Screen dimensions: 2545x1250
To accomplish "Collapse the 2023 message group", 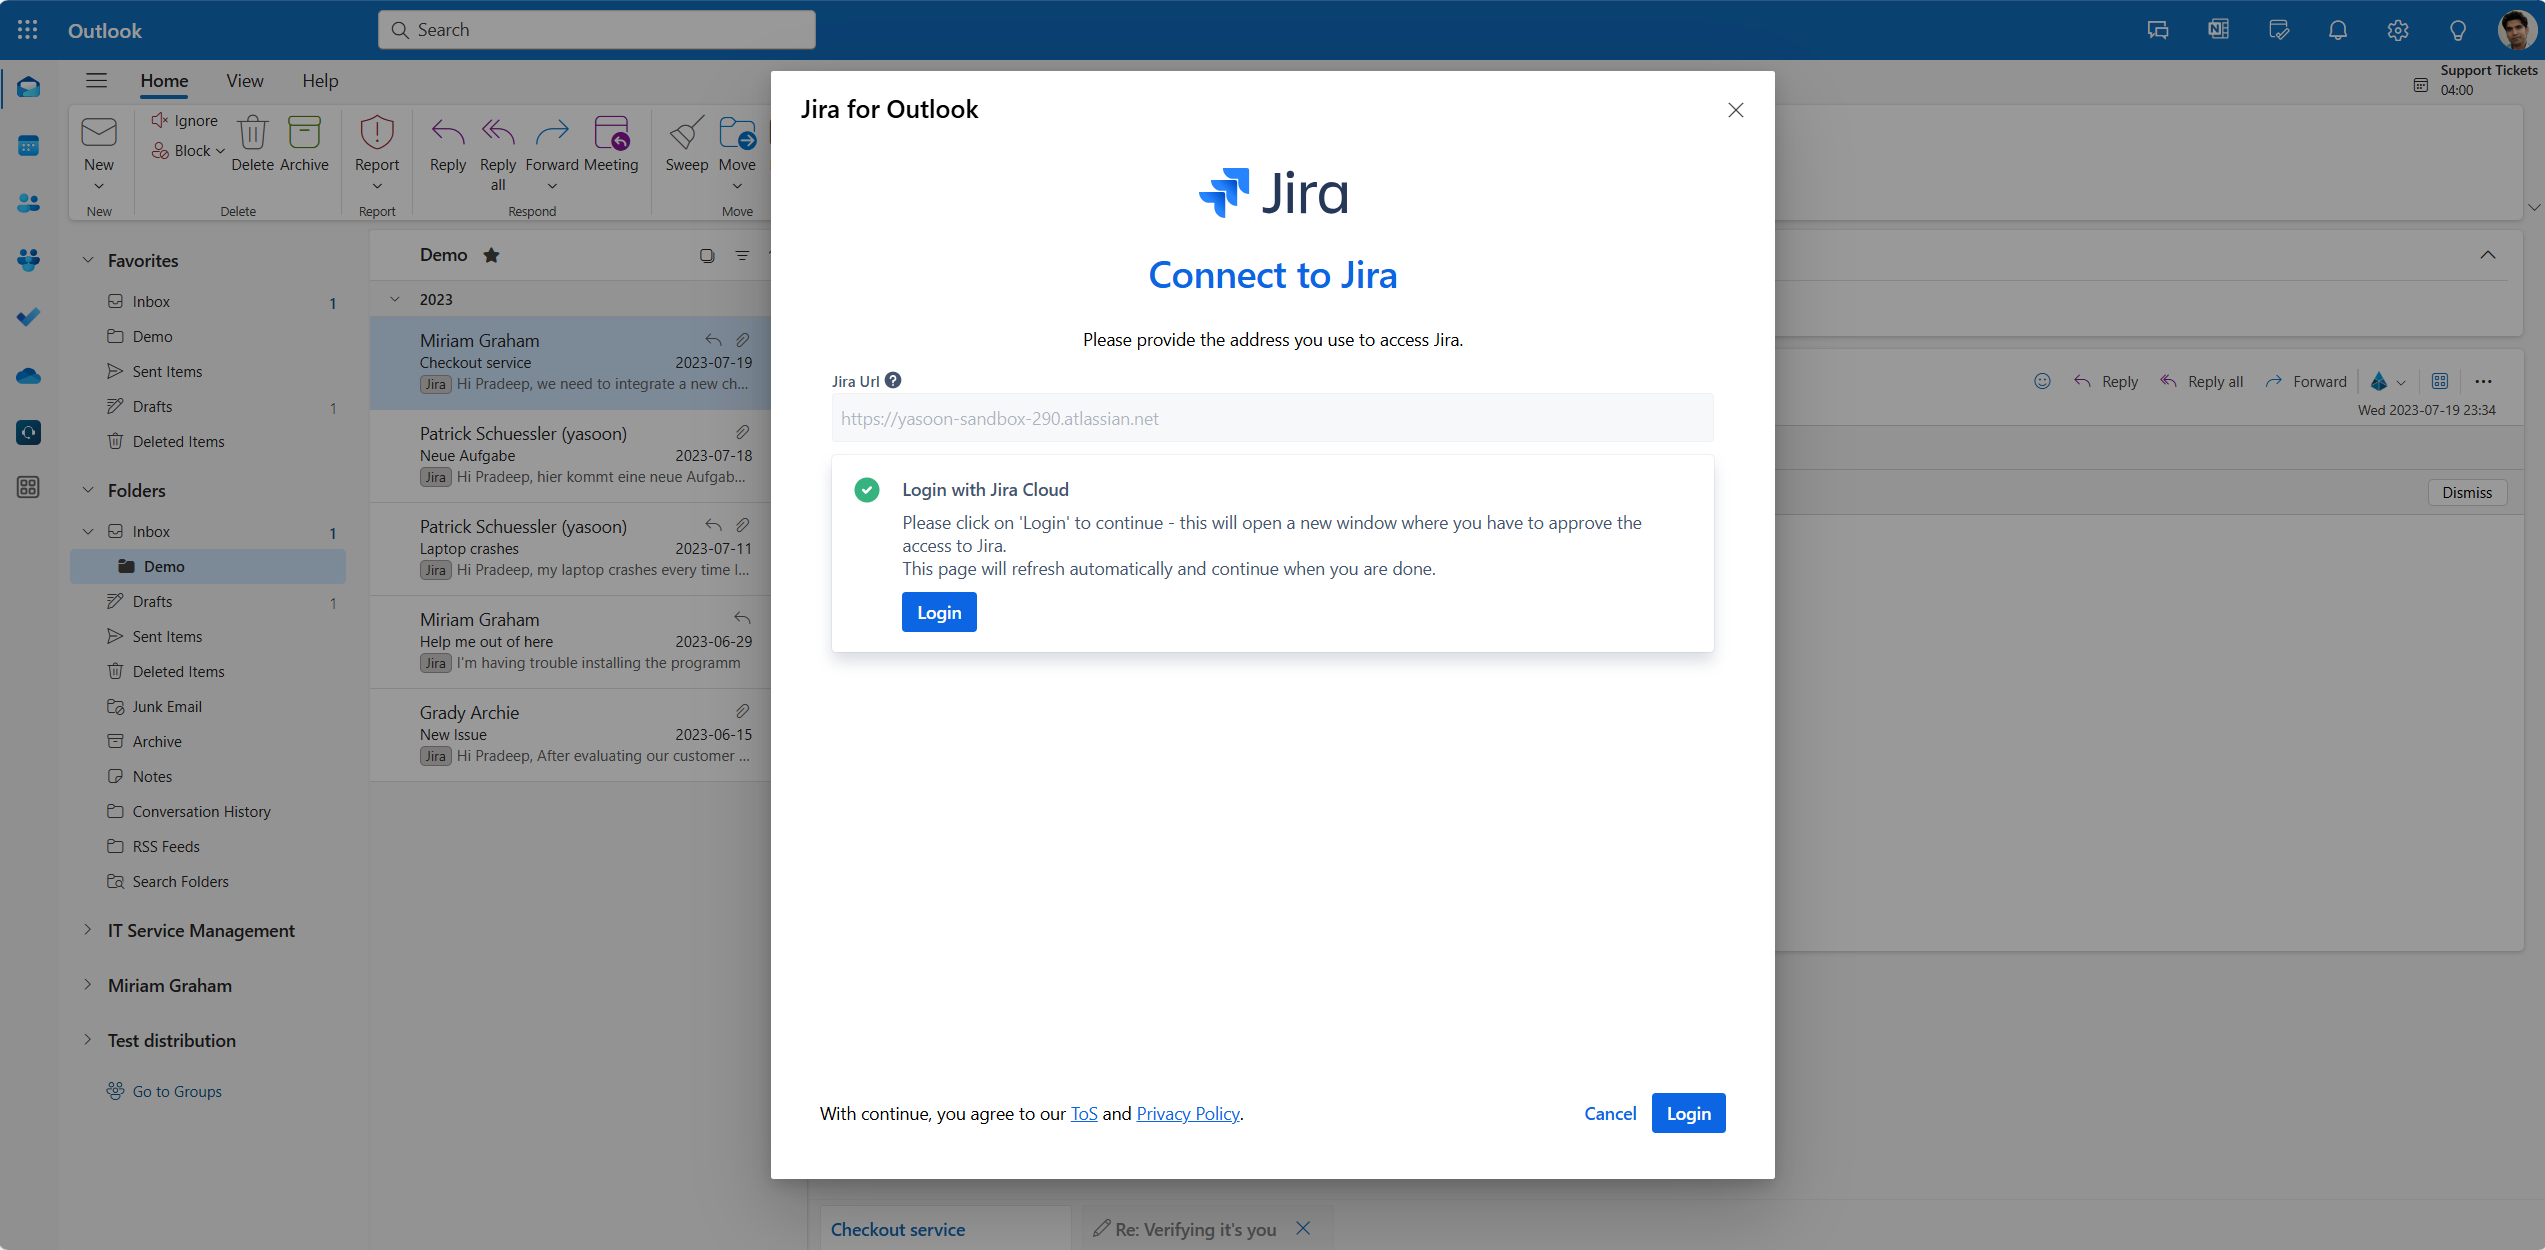I will click(x=395, y=299).
